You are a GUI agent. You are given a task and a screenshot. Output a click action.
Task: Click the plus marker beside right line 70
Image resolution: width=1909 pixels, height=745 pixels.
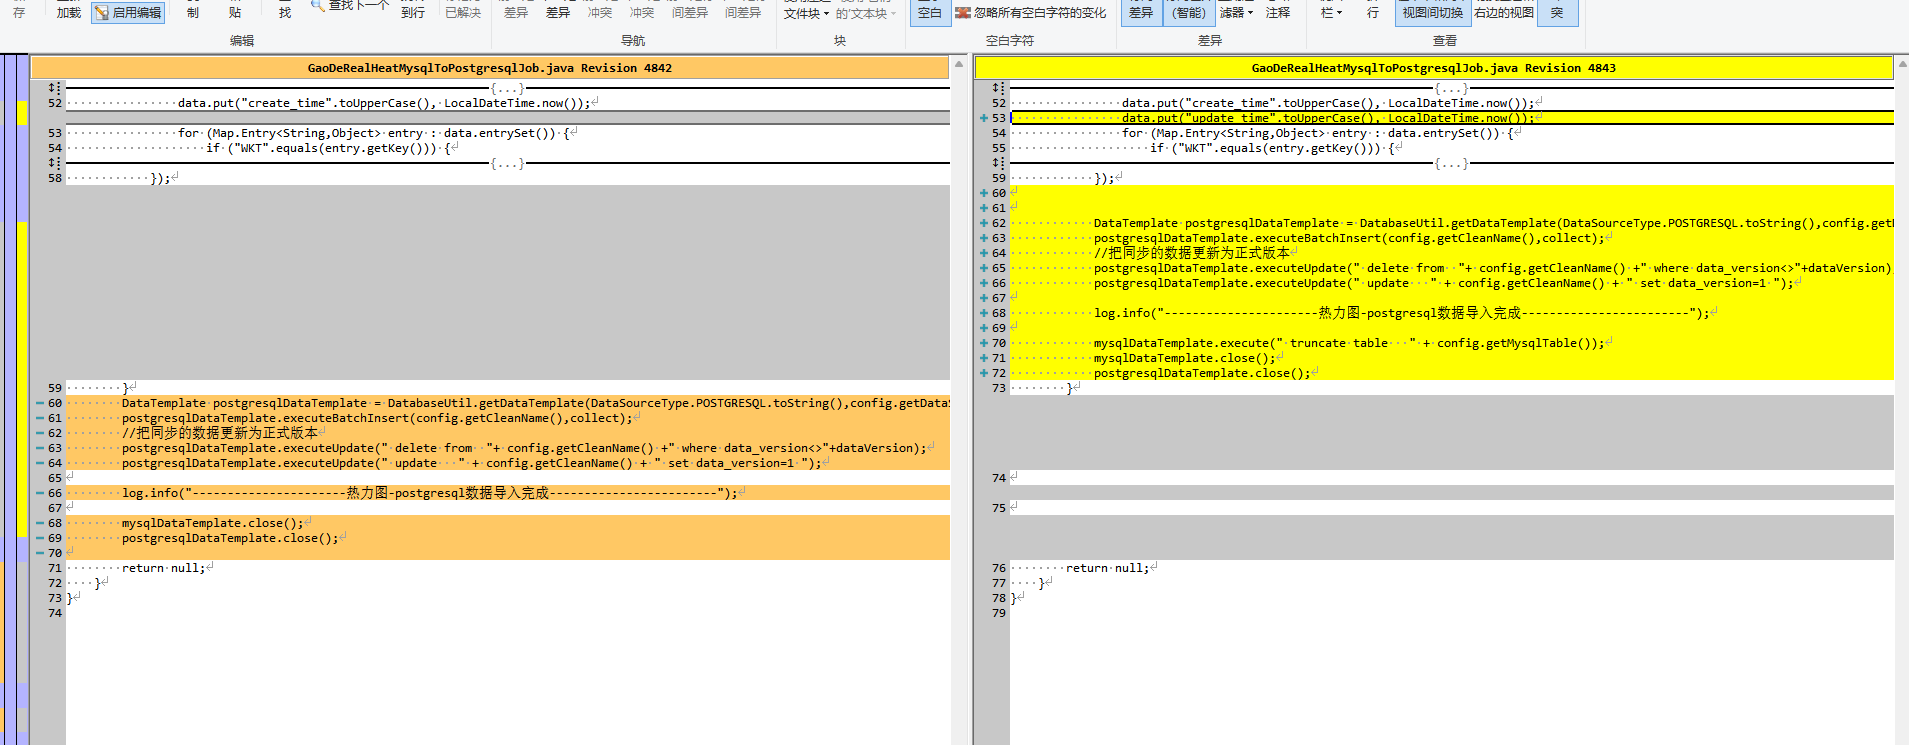click(x=984, y=343)
